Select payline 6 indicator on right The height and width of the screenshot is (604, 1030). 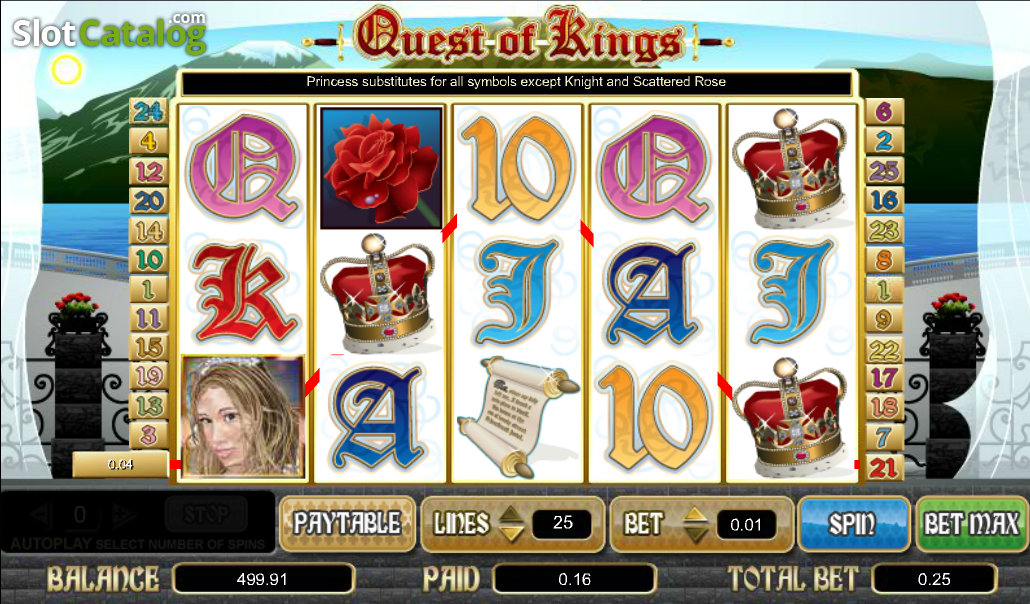point(884,112)
